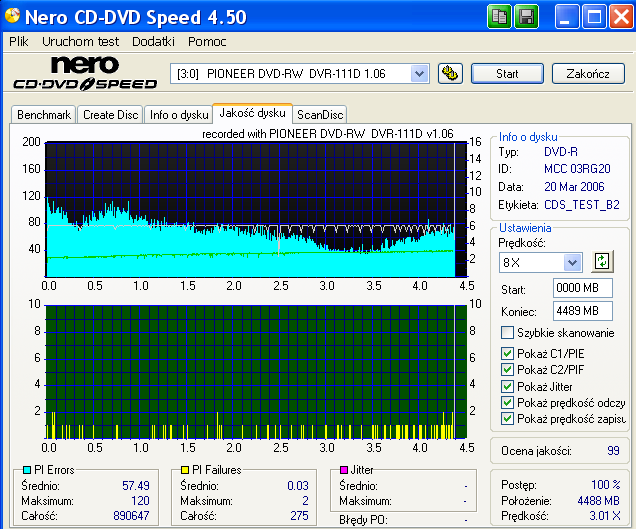
Task: Maximize the Nero CD-DVD Speed window
Action: (594, 17)
